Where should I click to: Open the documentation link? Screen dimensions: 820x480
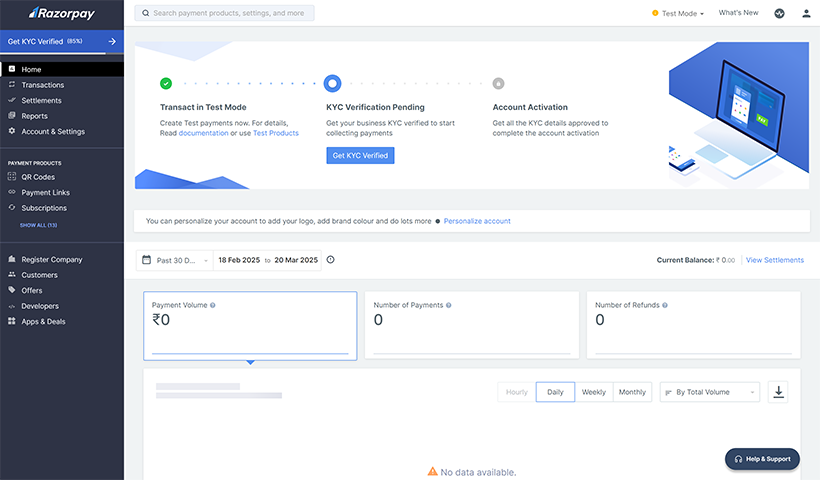[x=203, y=133]
